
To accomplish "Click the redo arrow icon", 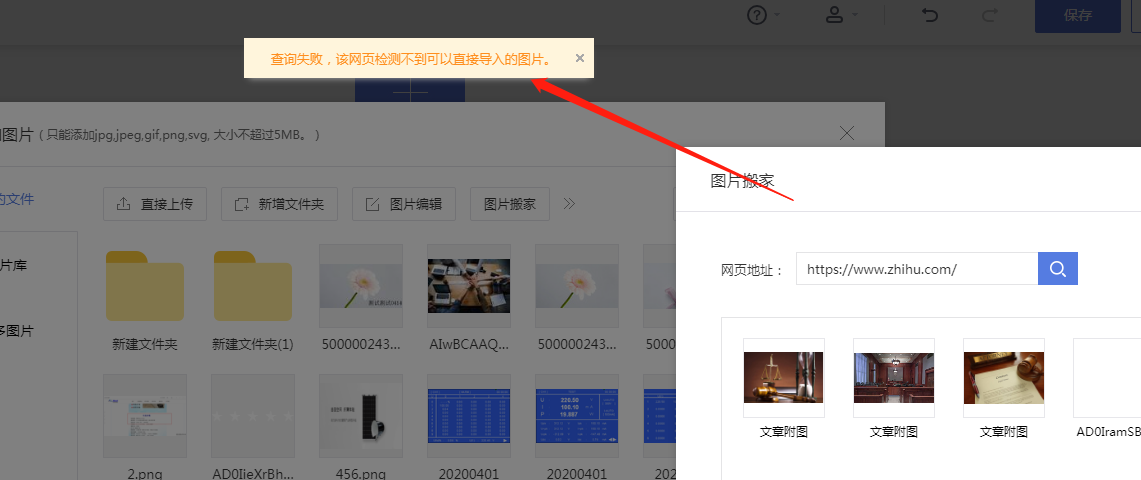I will [990, 15].
